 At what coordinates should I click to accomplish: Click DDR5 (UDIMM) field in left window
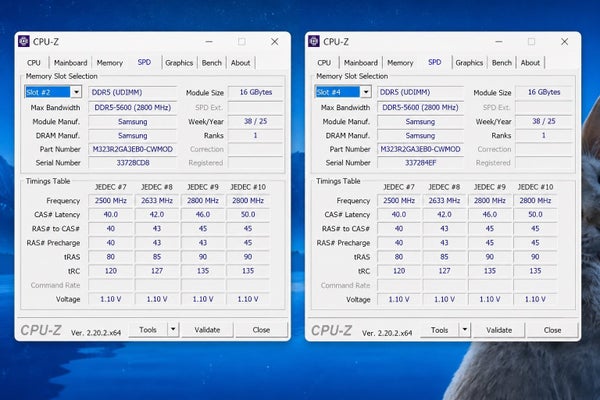(133, 92)
